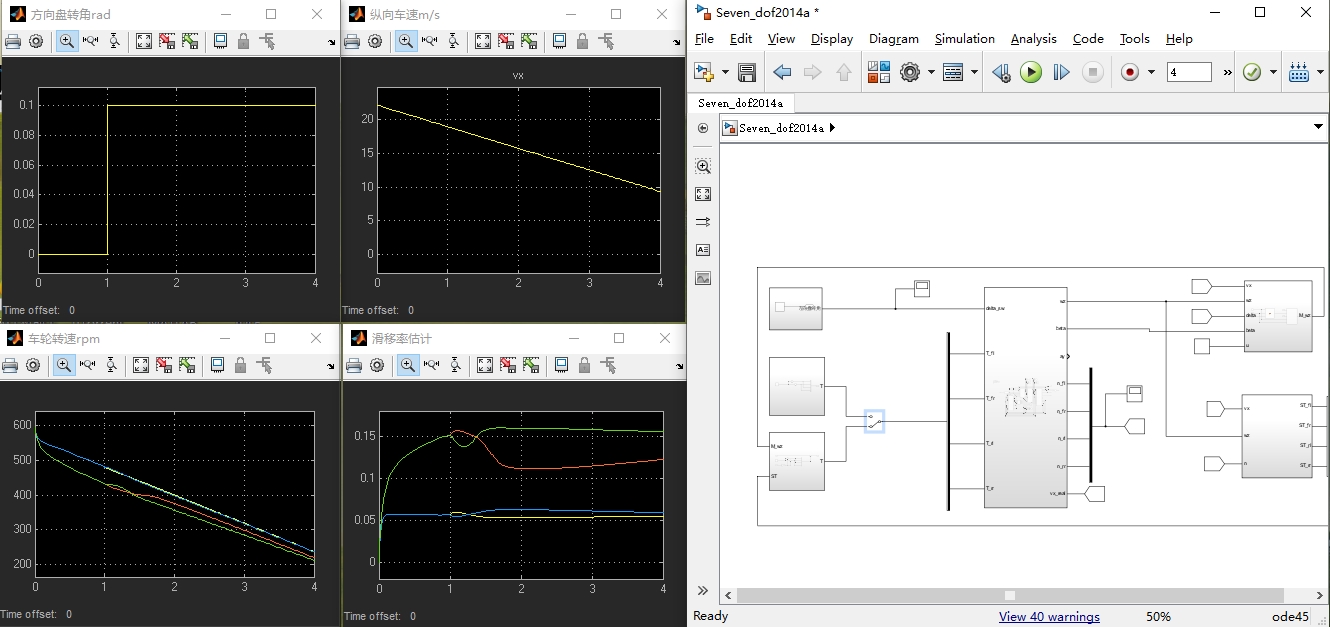Autoscale axes in 滑移率估计 scope
Viewport: 1330px width, 627px height.
click(x=485, y=365)
